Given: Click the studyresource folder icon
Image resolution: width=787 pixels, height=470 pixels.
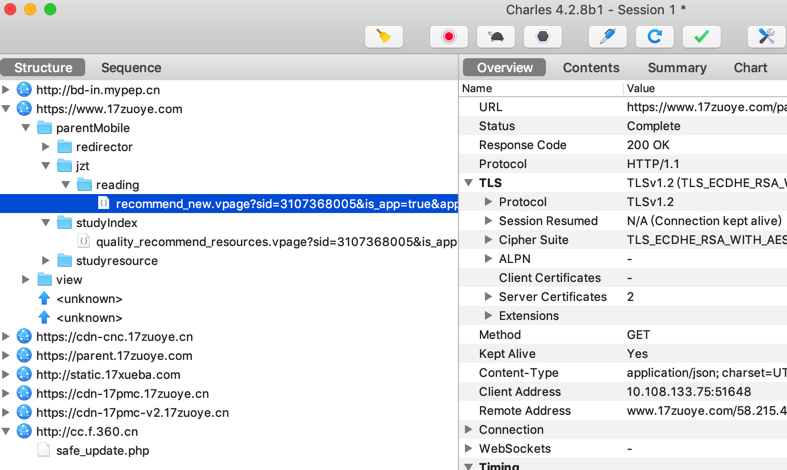Looking at the screenshot, I should point(64,261).
